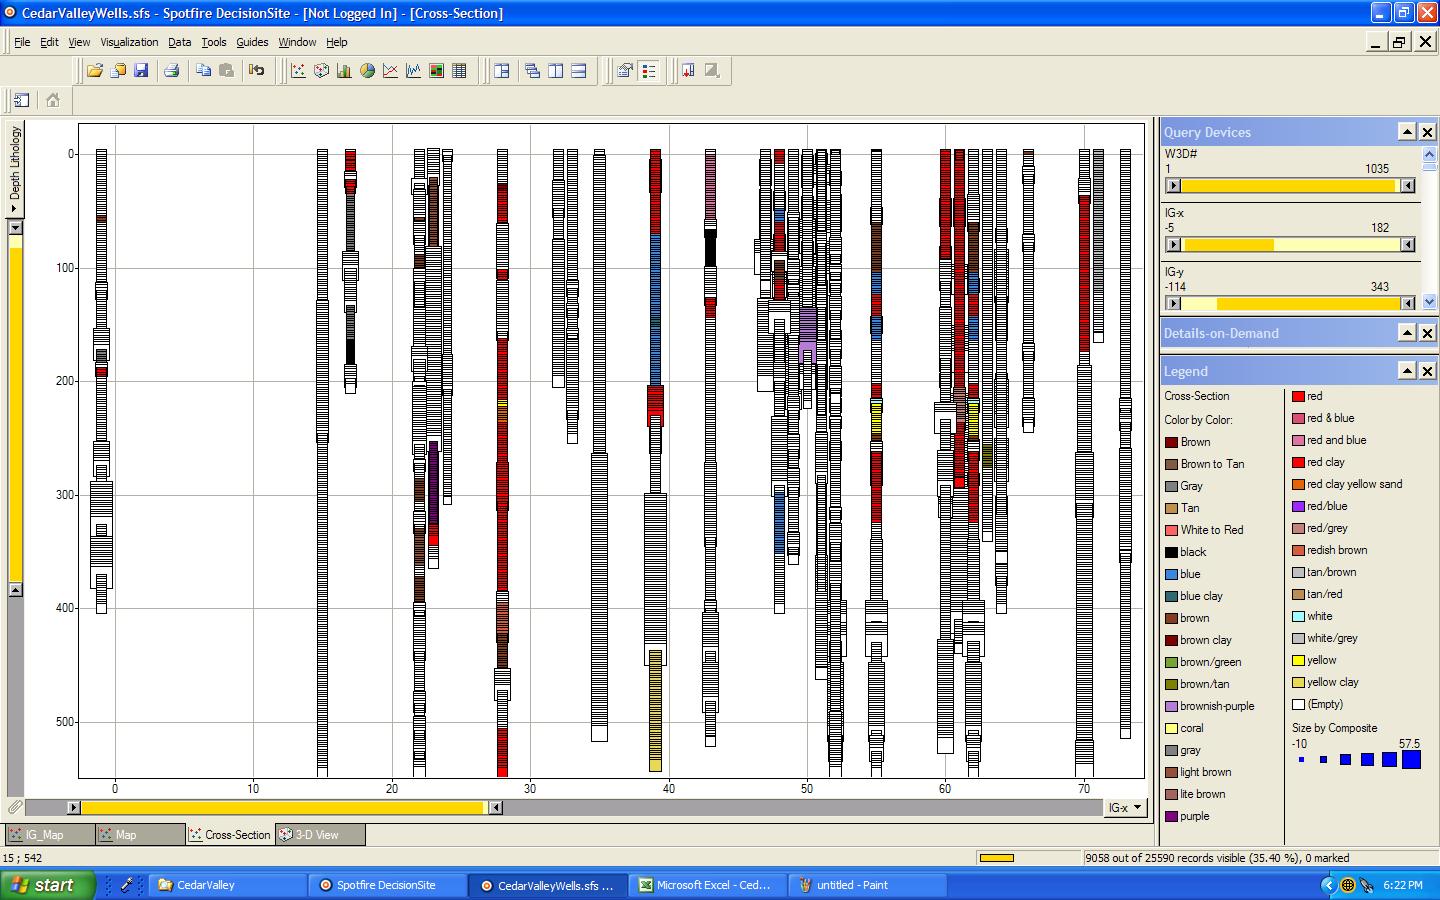Create a new heat map visualization
Image resolution: width=1440 pixels, height=900 pixels.
pos(436,71)
